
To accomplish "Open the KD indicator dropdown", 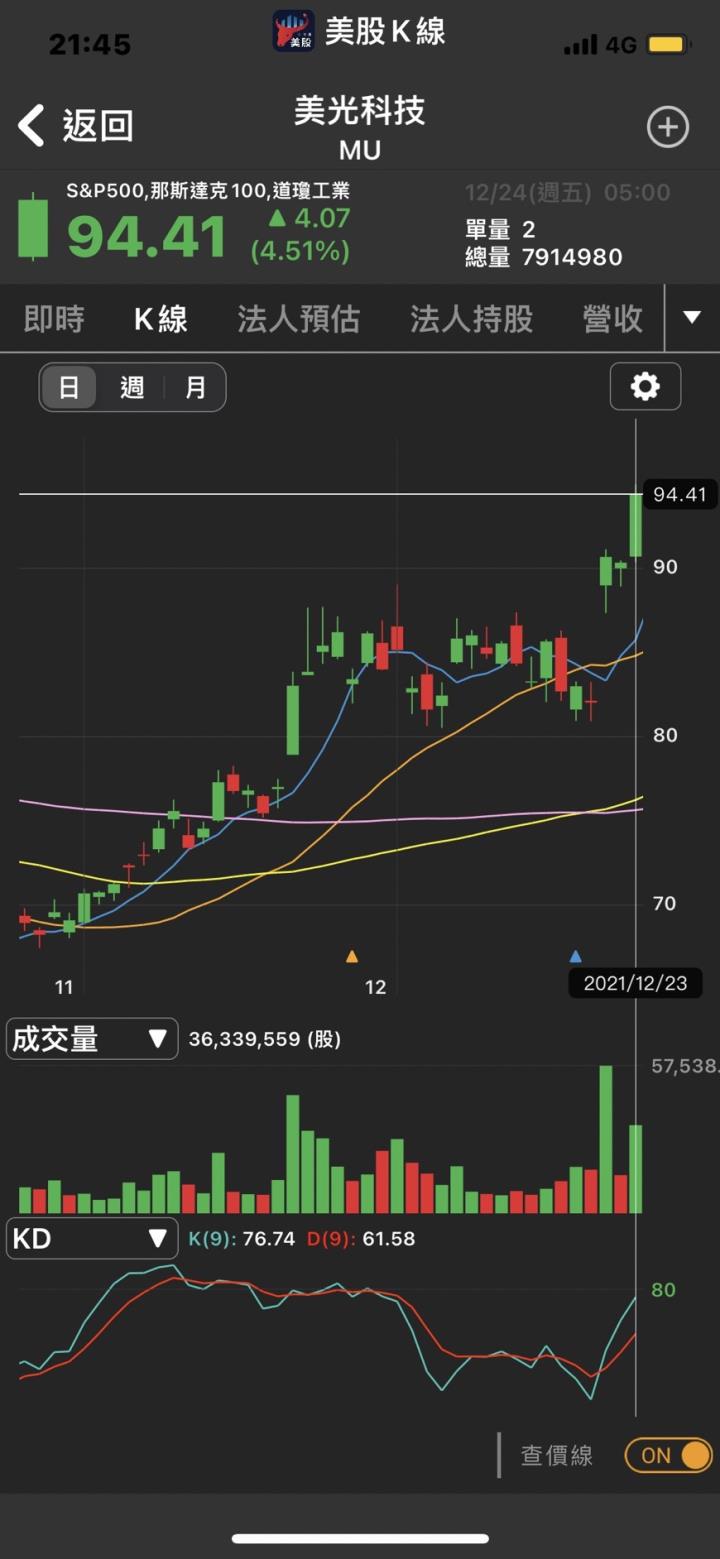I will click(92, 1239).
